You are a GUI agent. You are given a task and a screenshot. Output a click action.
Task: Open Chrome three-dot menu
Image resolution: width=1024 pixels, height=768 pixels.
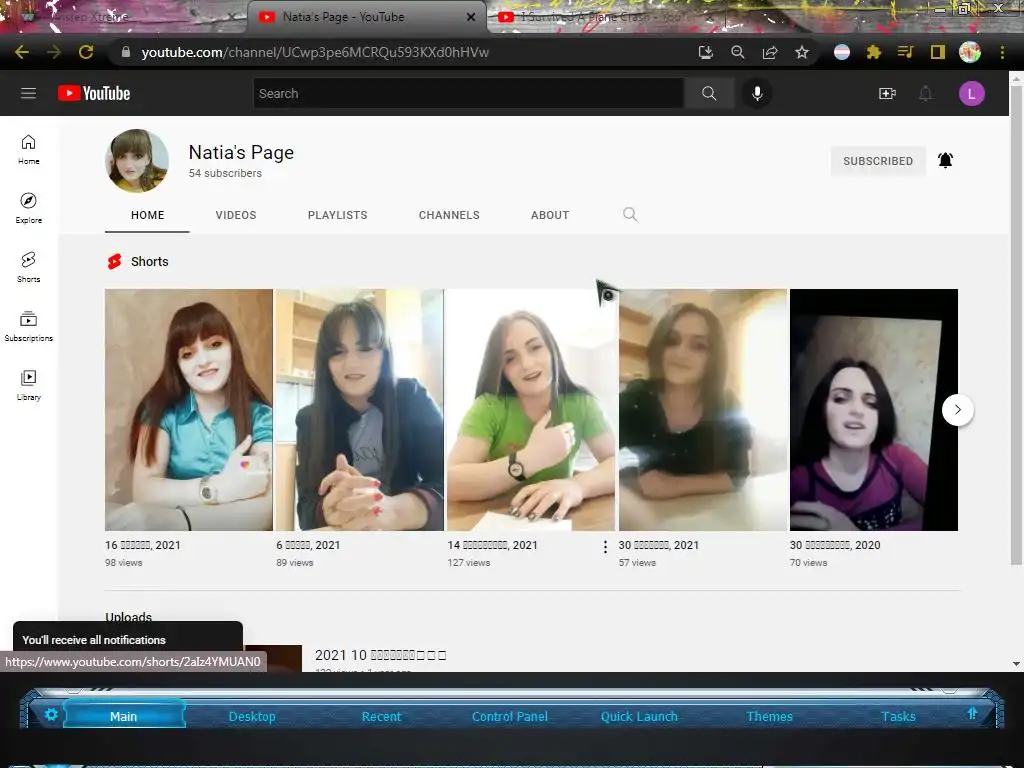1002,52
